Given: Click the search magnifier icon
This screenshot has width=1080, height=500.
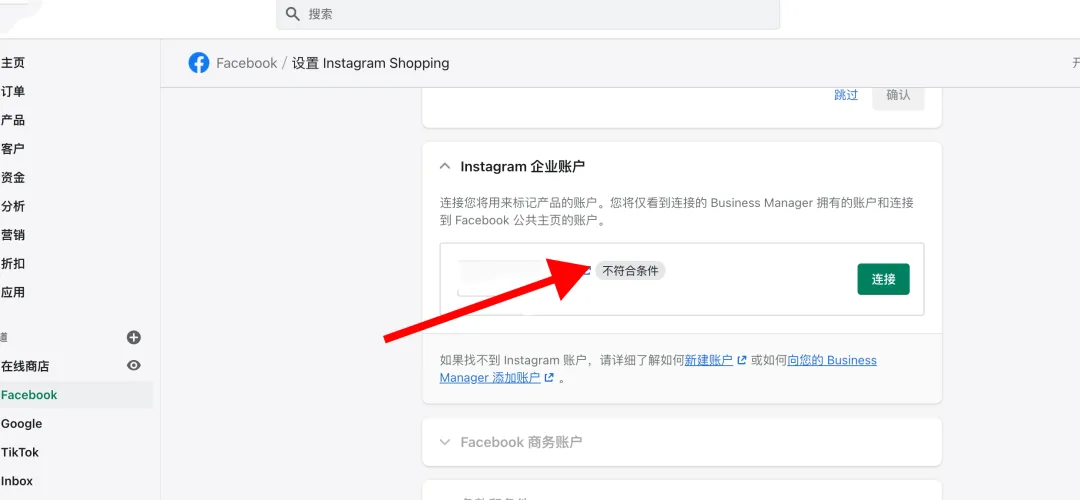Looking at the screenshot, I should (x=293, y=14).
